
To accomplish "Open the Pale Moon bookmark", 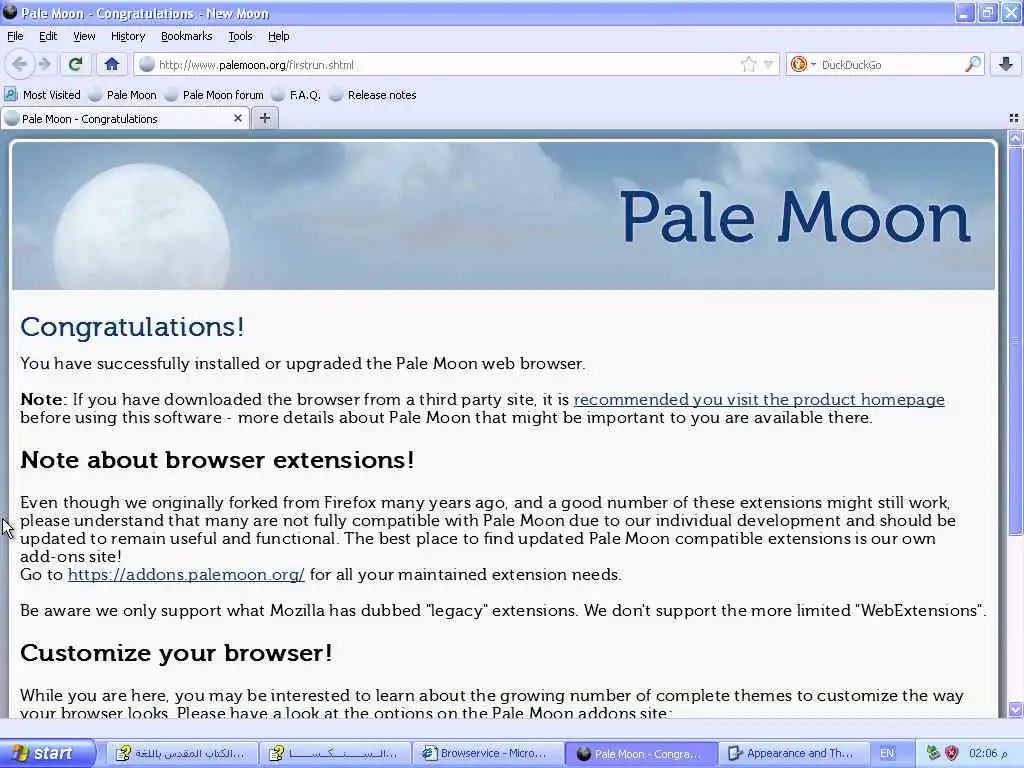I will click(123, 95).
